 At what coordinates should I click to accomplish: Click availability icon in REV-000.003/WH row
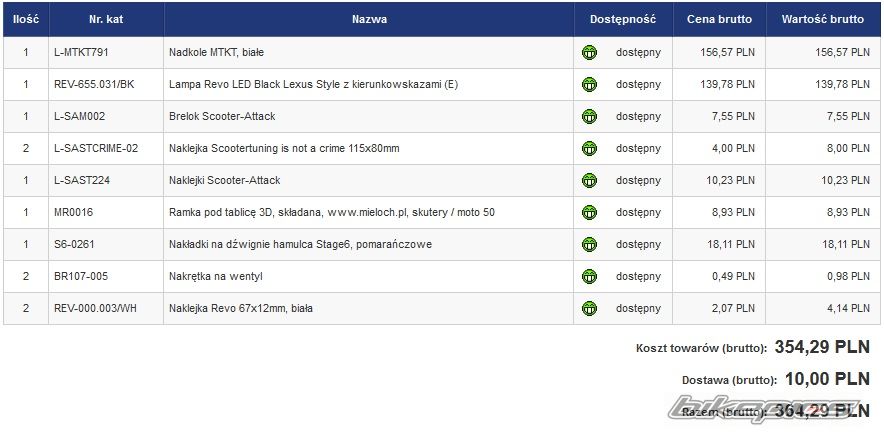(x=589, y=308)
